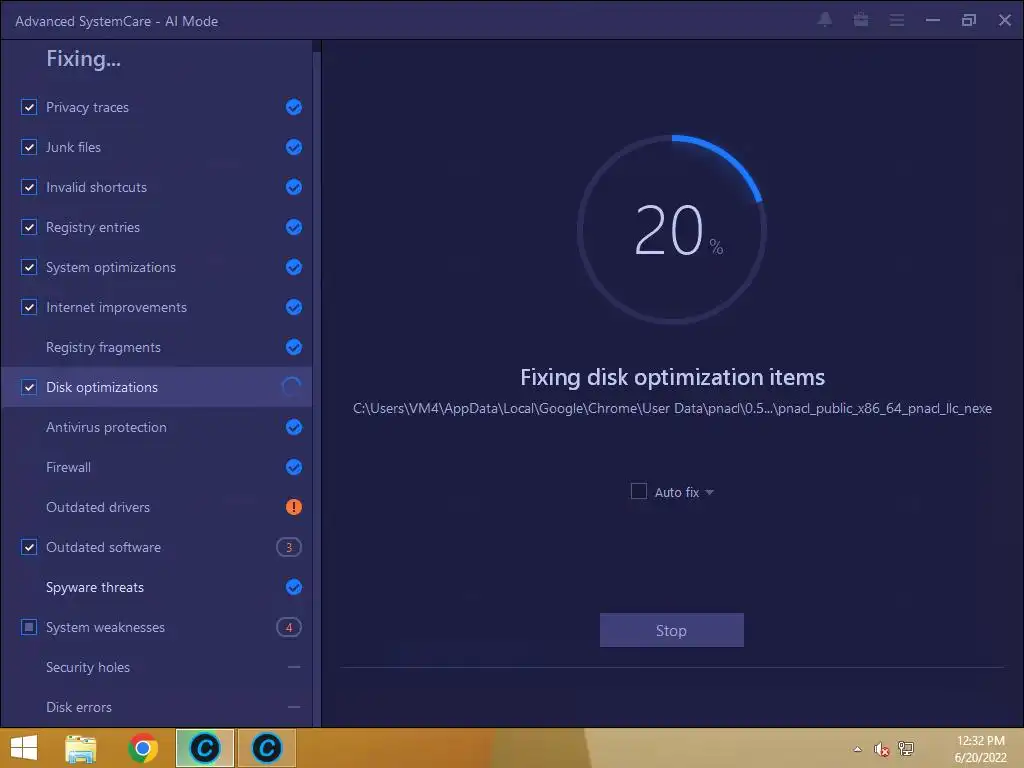
Task: Uncheck the Invalid shortcuts checkbox
Action: click(x=29, y=187)
